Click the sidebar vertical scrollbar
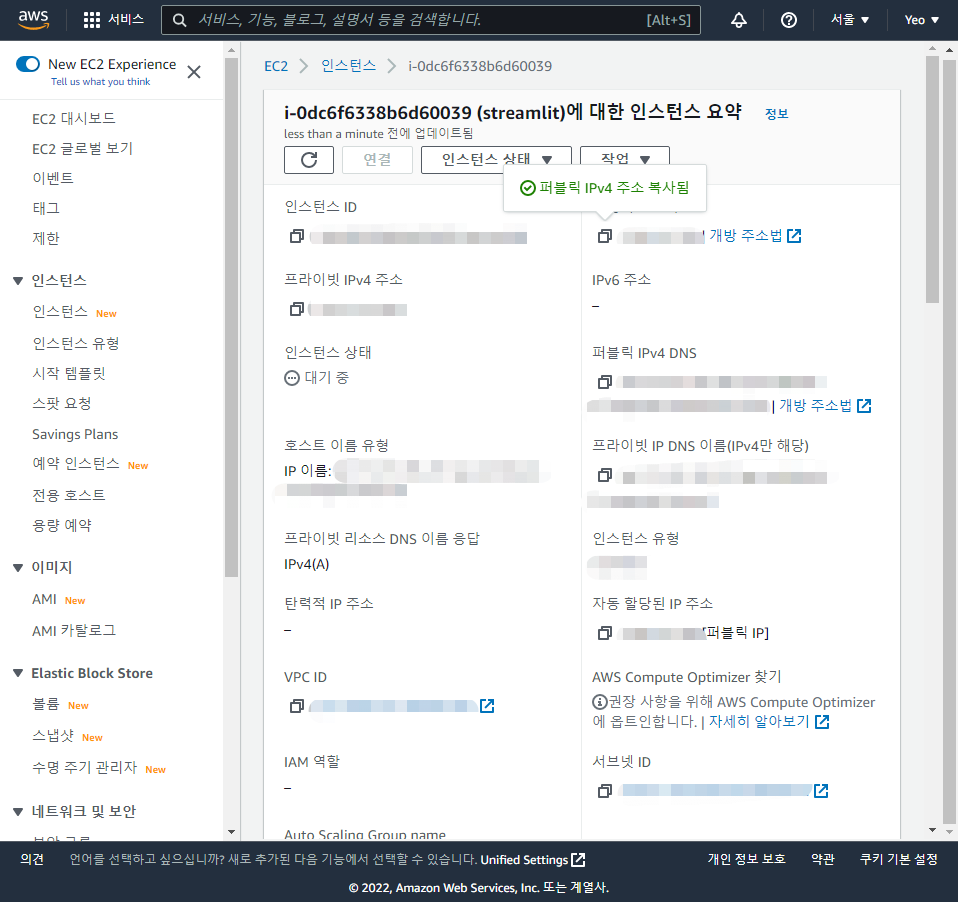The width and height of the screenshot is (958, 902). pos(231,318)
